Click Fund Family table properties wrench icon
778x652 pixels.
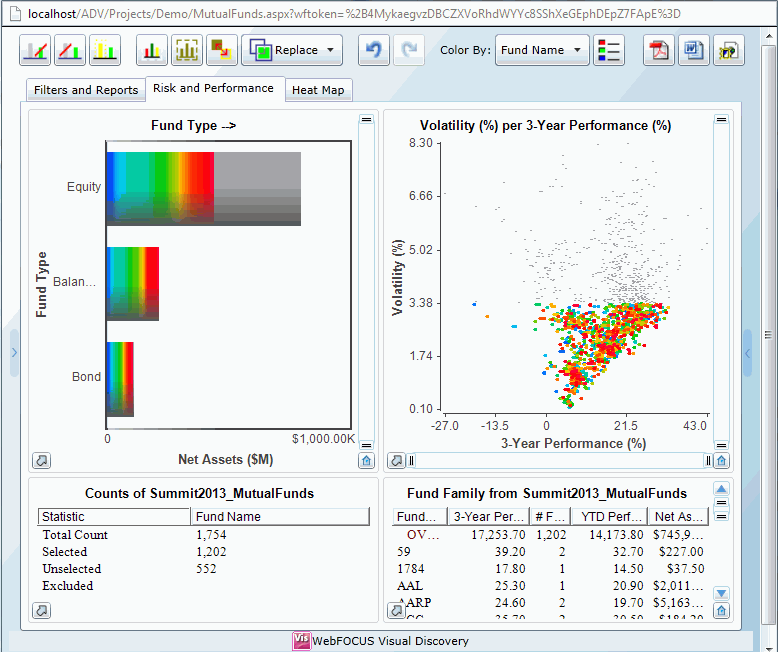[396, 610]
